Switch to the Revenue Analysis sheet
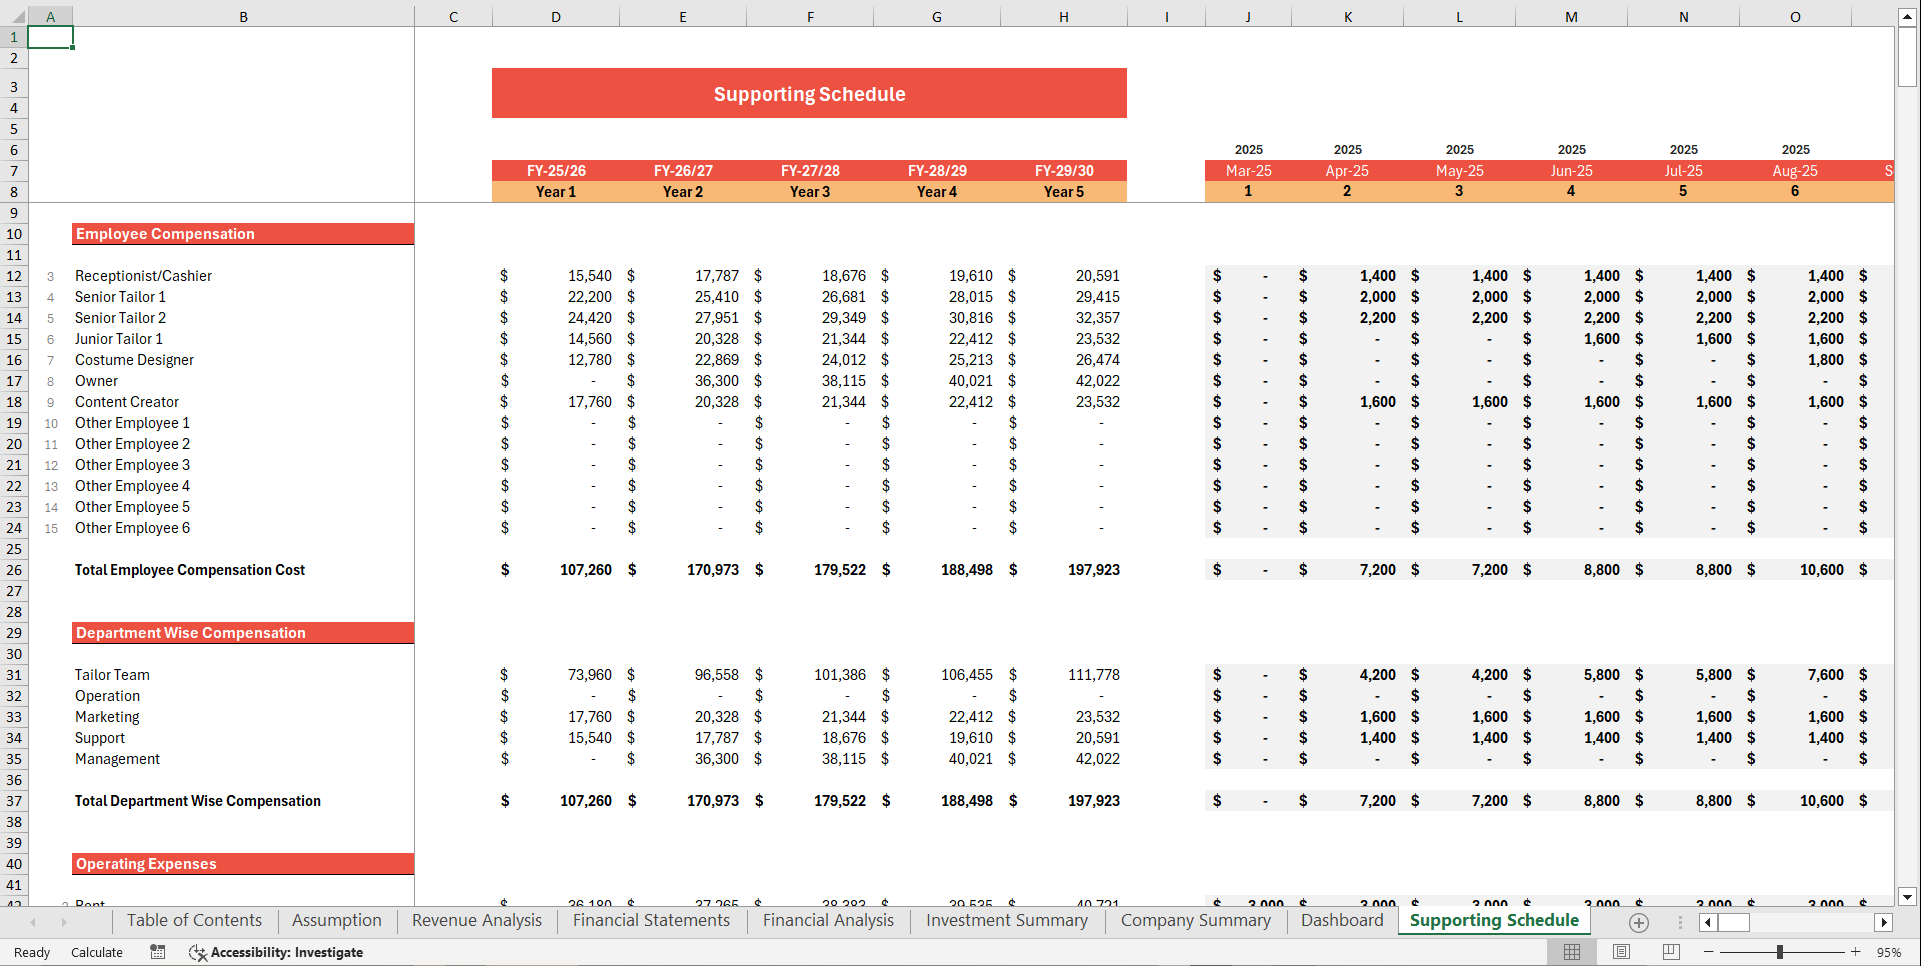Viewport: 1921px width, 966px height. (475, 921)
